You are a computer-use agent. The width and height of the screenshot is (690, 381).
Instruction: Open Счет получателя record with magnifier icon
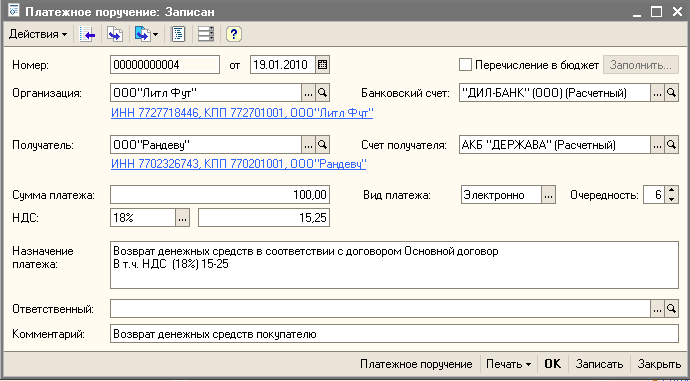[672, 144]
